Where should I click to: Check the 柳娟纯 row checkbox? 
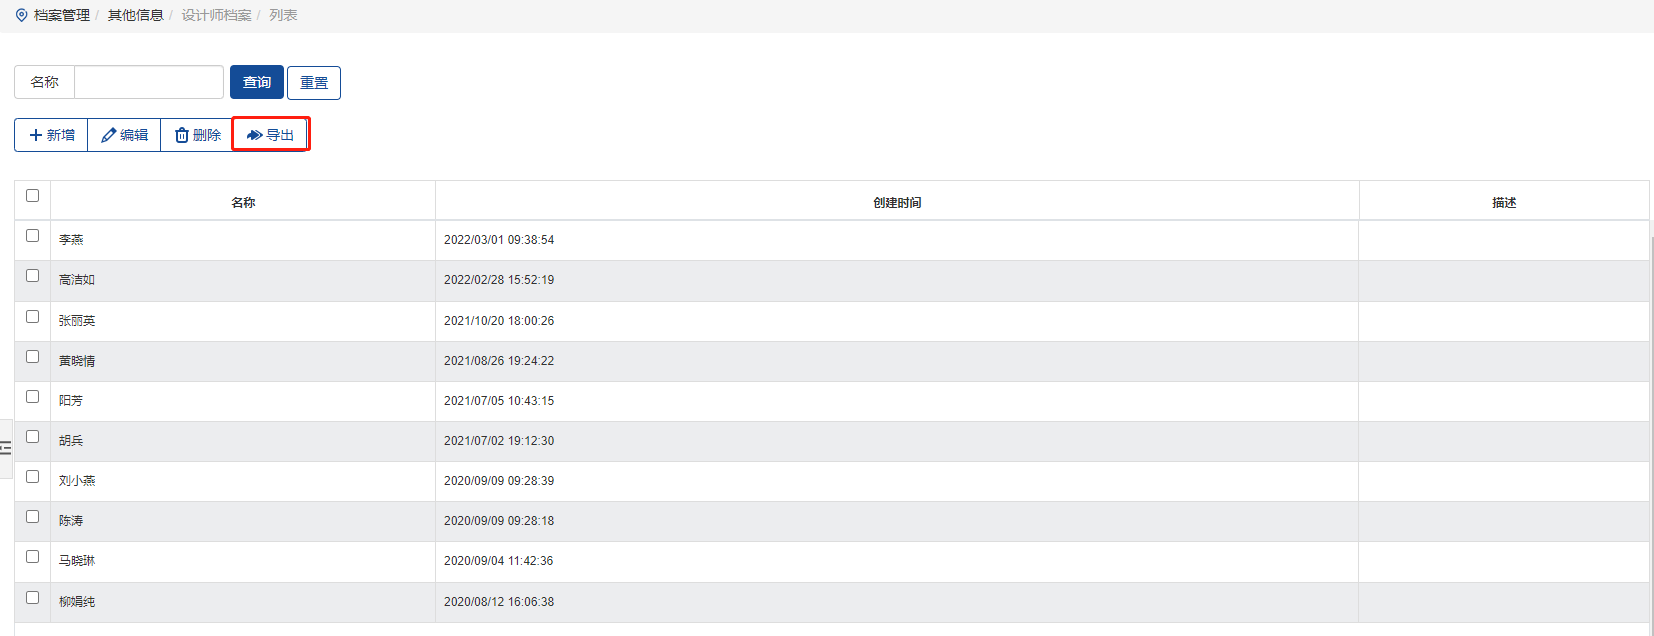pos(33,598)
